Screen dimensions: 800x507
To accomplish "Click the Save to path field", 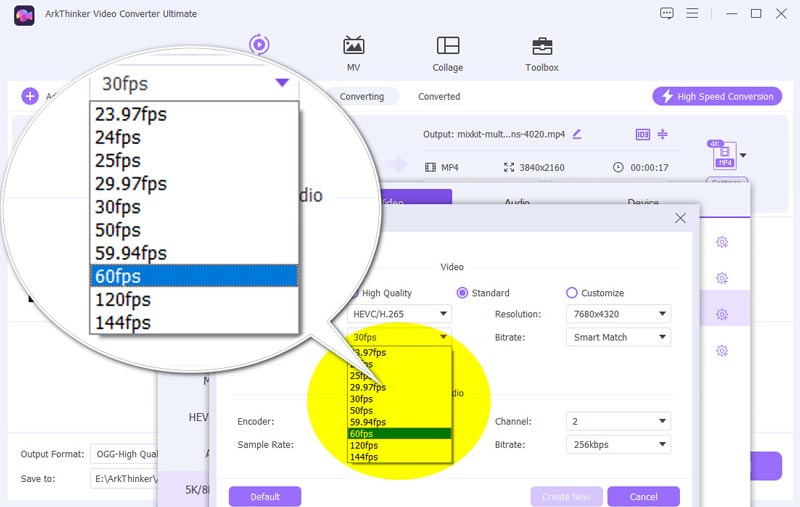I will point(124,478).
